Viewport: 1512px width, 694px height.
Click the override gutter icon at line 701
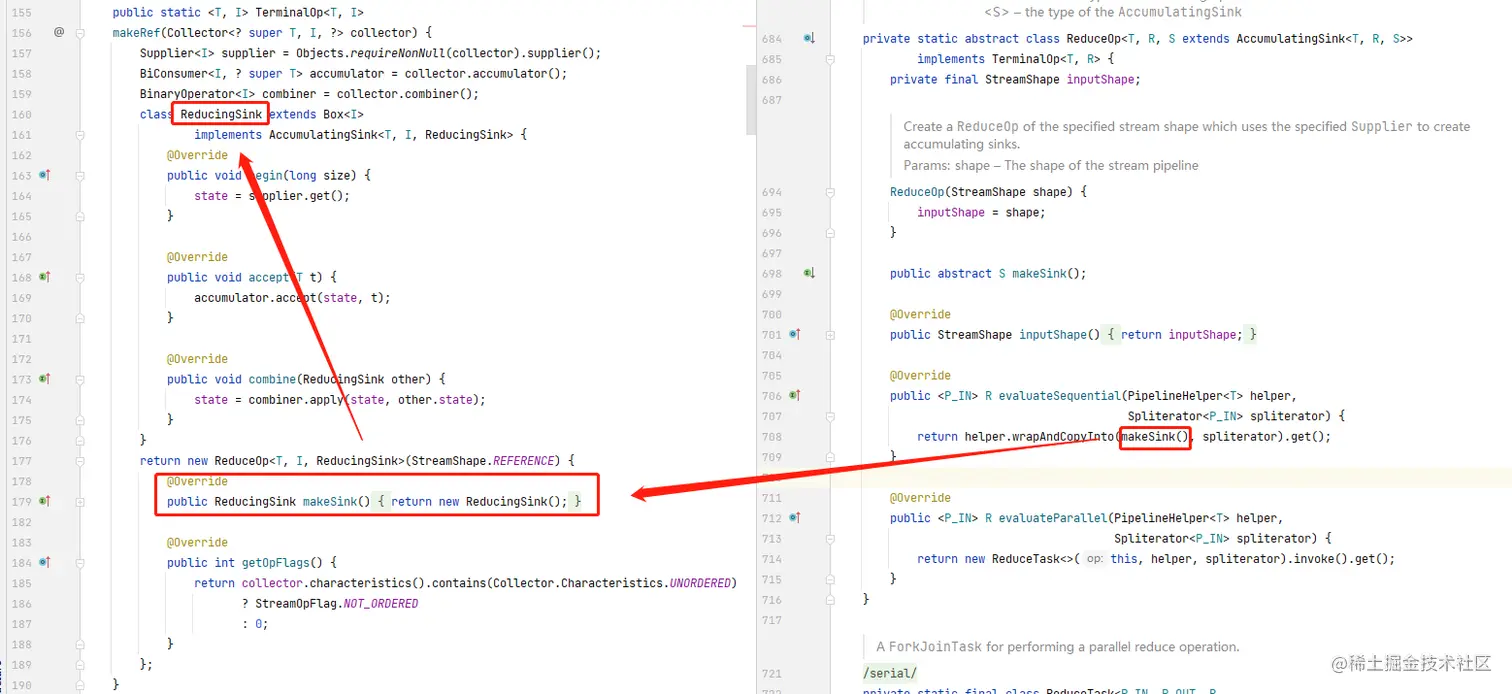tap(794, 334)
